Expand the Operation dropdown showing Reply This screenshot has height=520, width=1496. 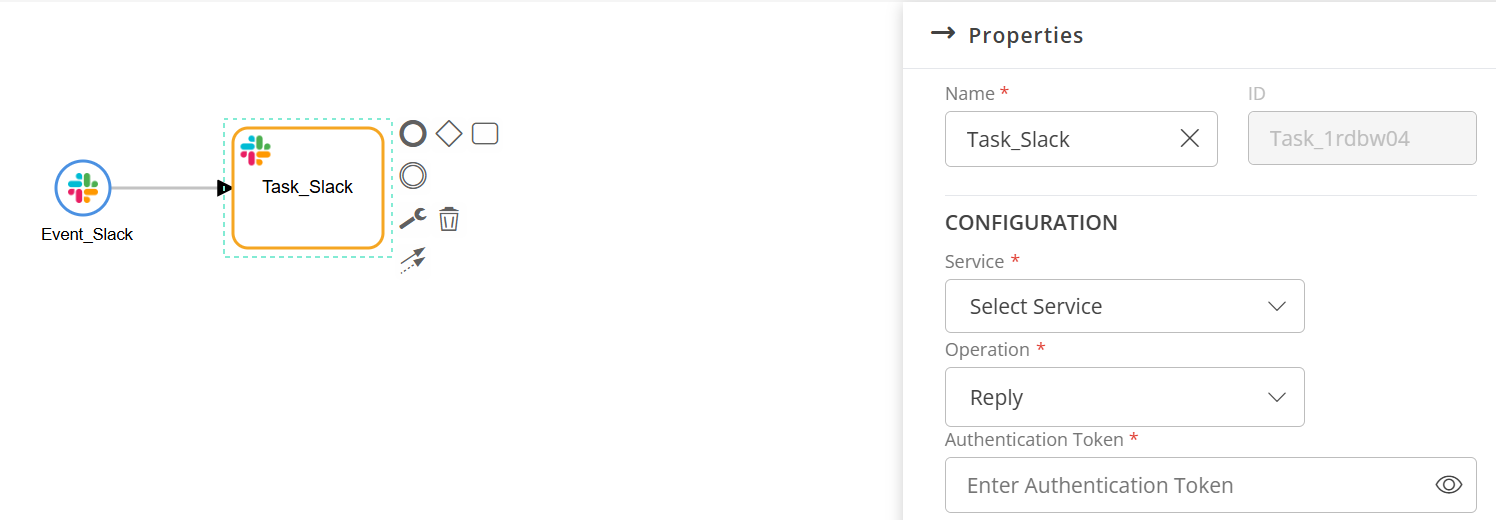pyautogui.click(x=1124, y=397)
